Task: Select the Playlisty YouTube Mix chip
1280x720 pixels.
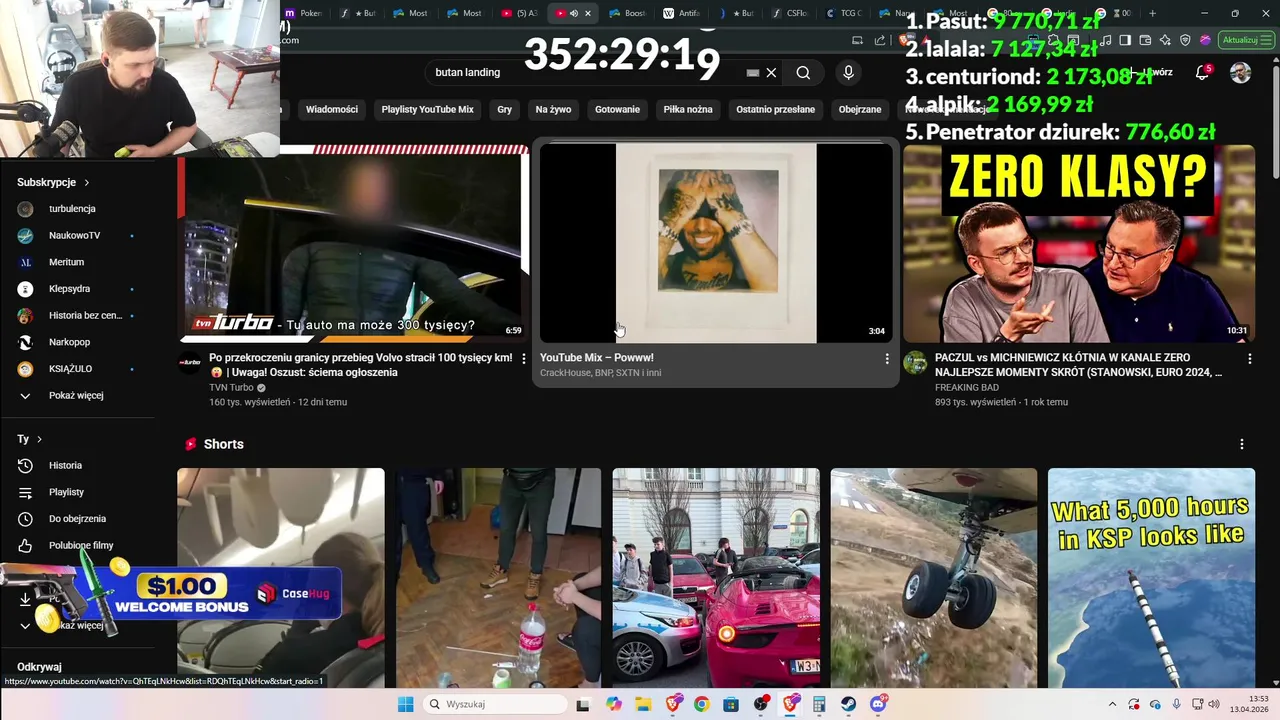Action: (x=427, y=109)
